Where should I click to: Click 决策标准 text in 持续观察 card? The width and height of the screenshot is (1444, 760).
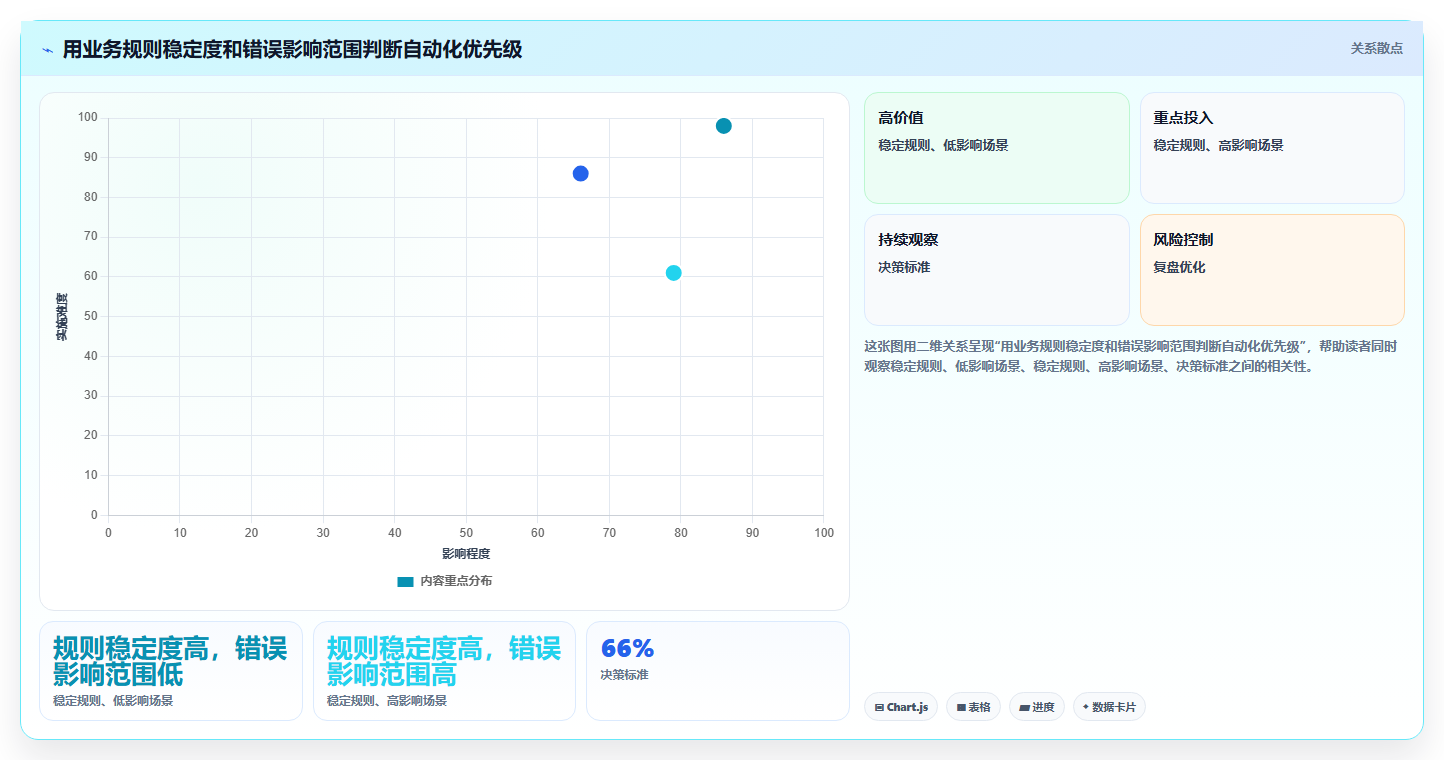click(904, 267)
